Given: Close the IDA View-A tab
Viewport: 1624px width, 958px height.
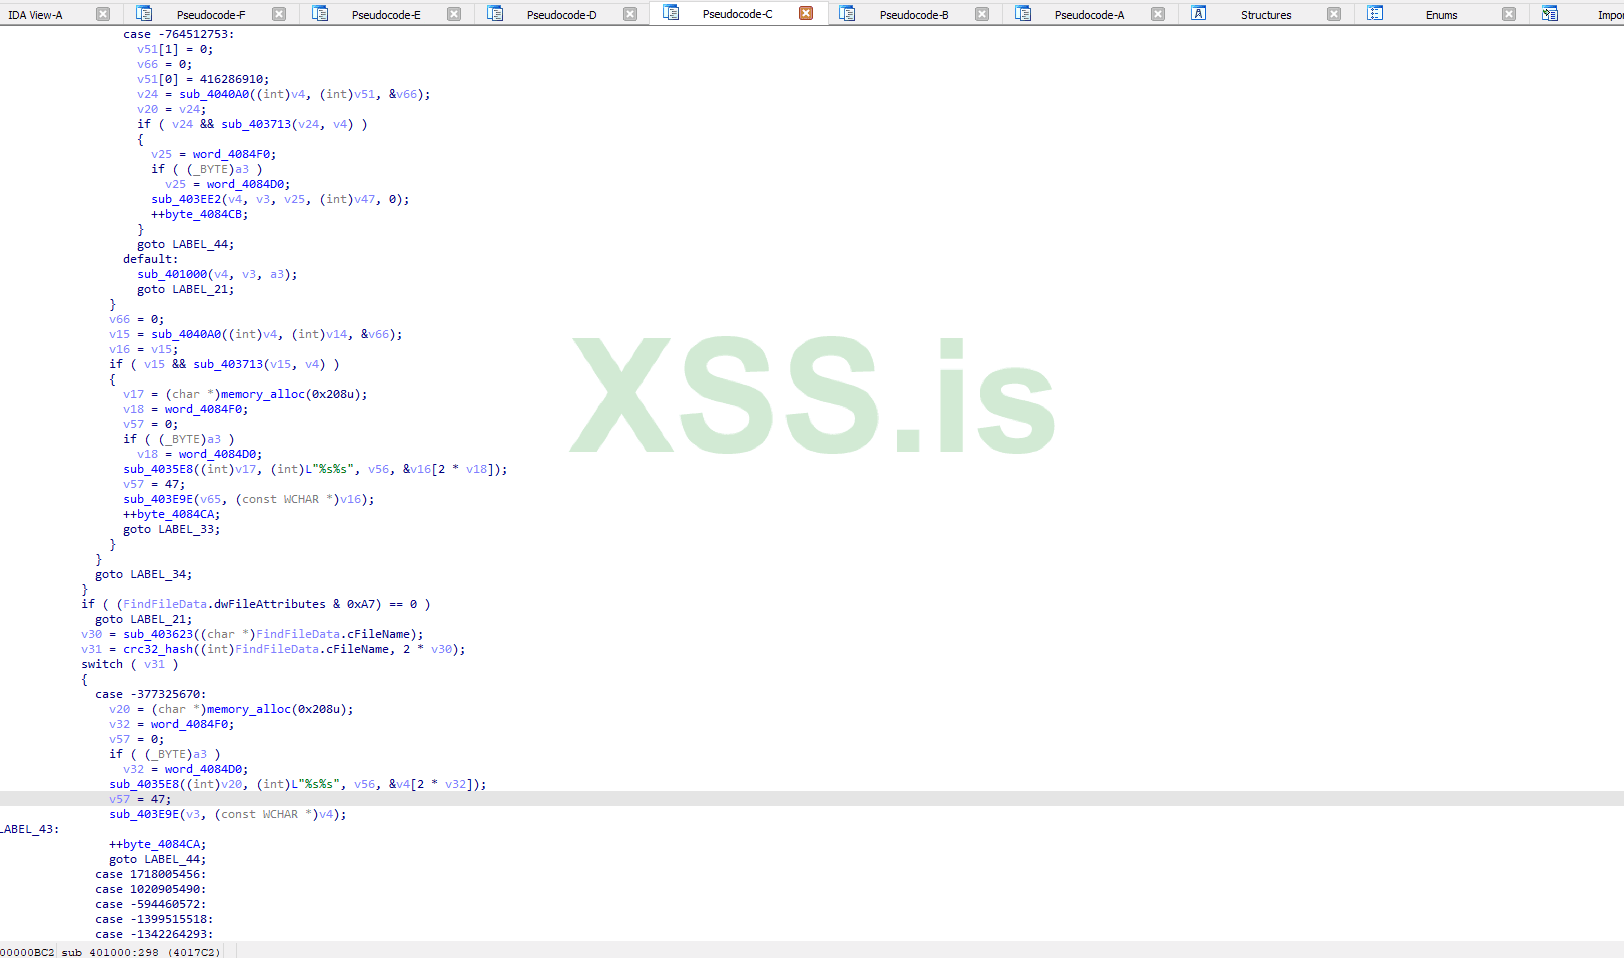Looking at the screenshot, I should click(x=103, y=14).
